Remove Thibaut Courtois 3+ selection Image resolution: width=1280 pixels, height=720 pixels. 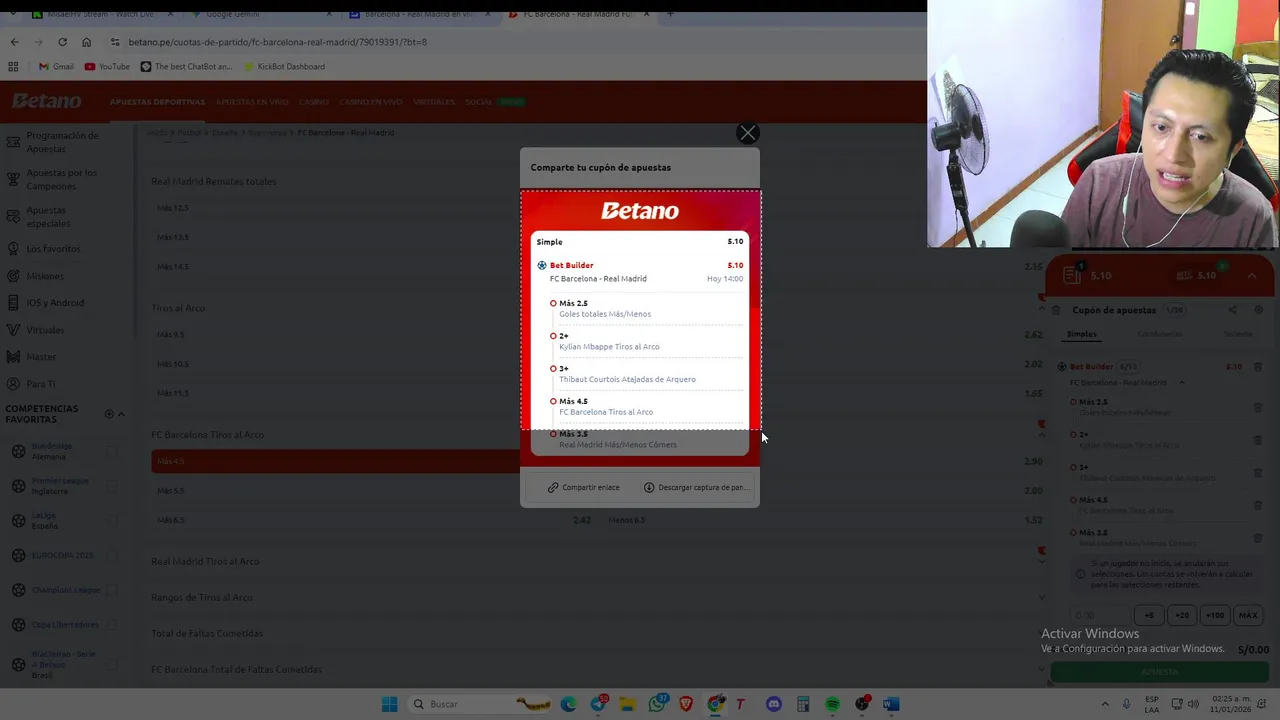[1258, 473]
